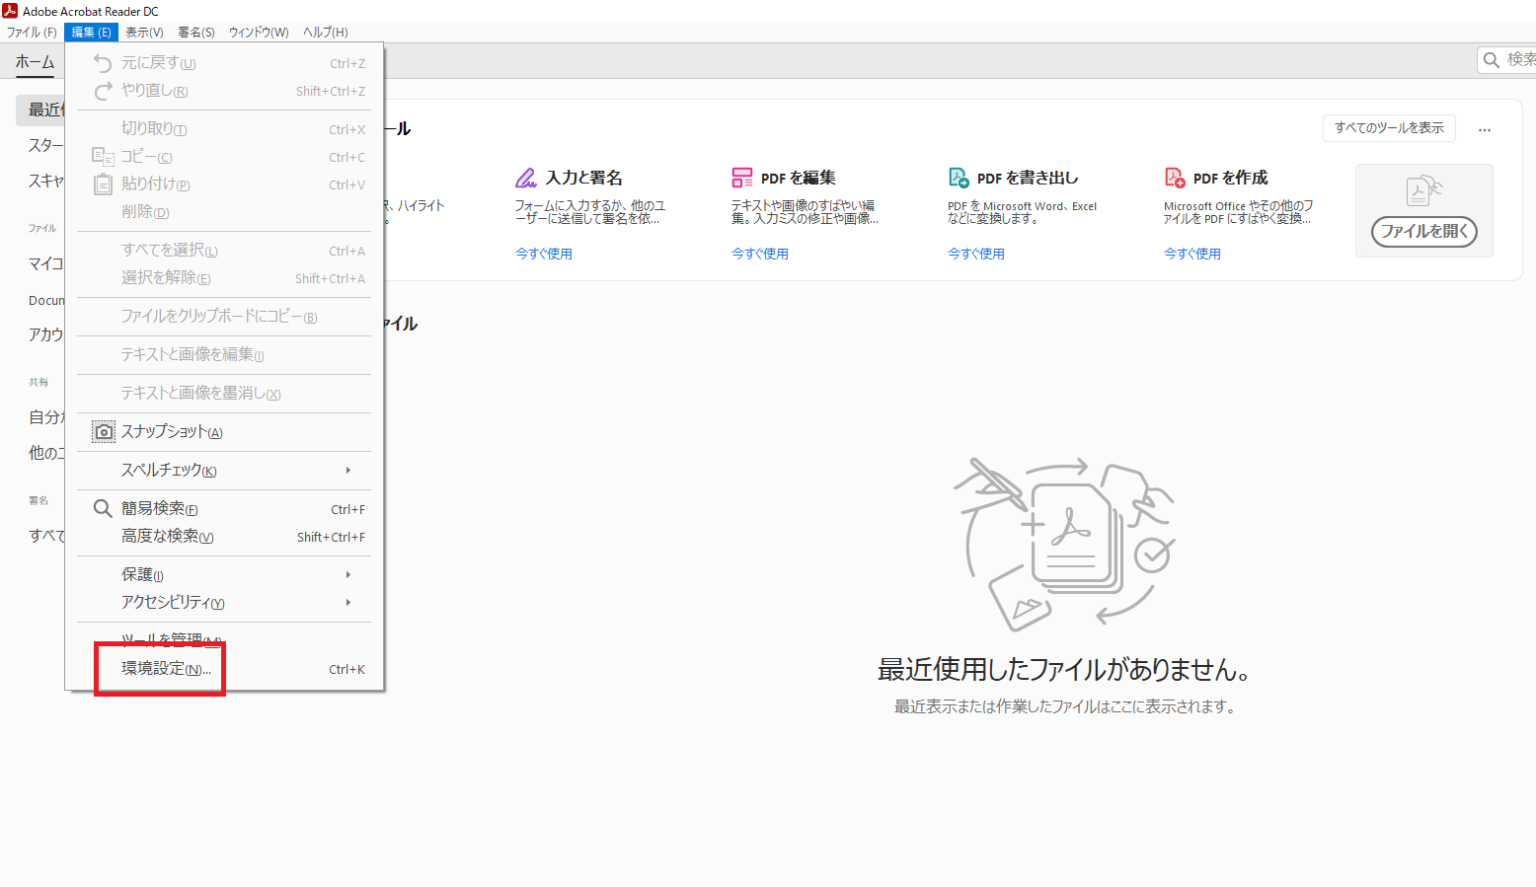Click the PDF を作成 tool icon
This screenshot has width=1536, height=887.
coord(1174,178)
